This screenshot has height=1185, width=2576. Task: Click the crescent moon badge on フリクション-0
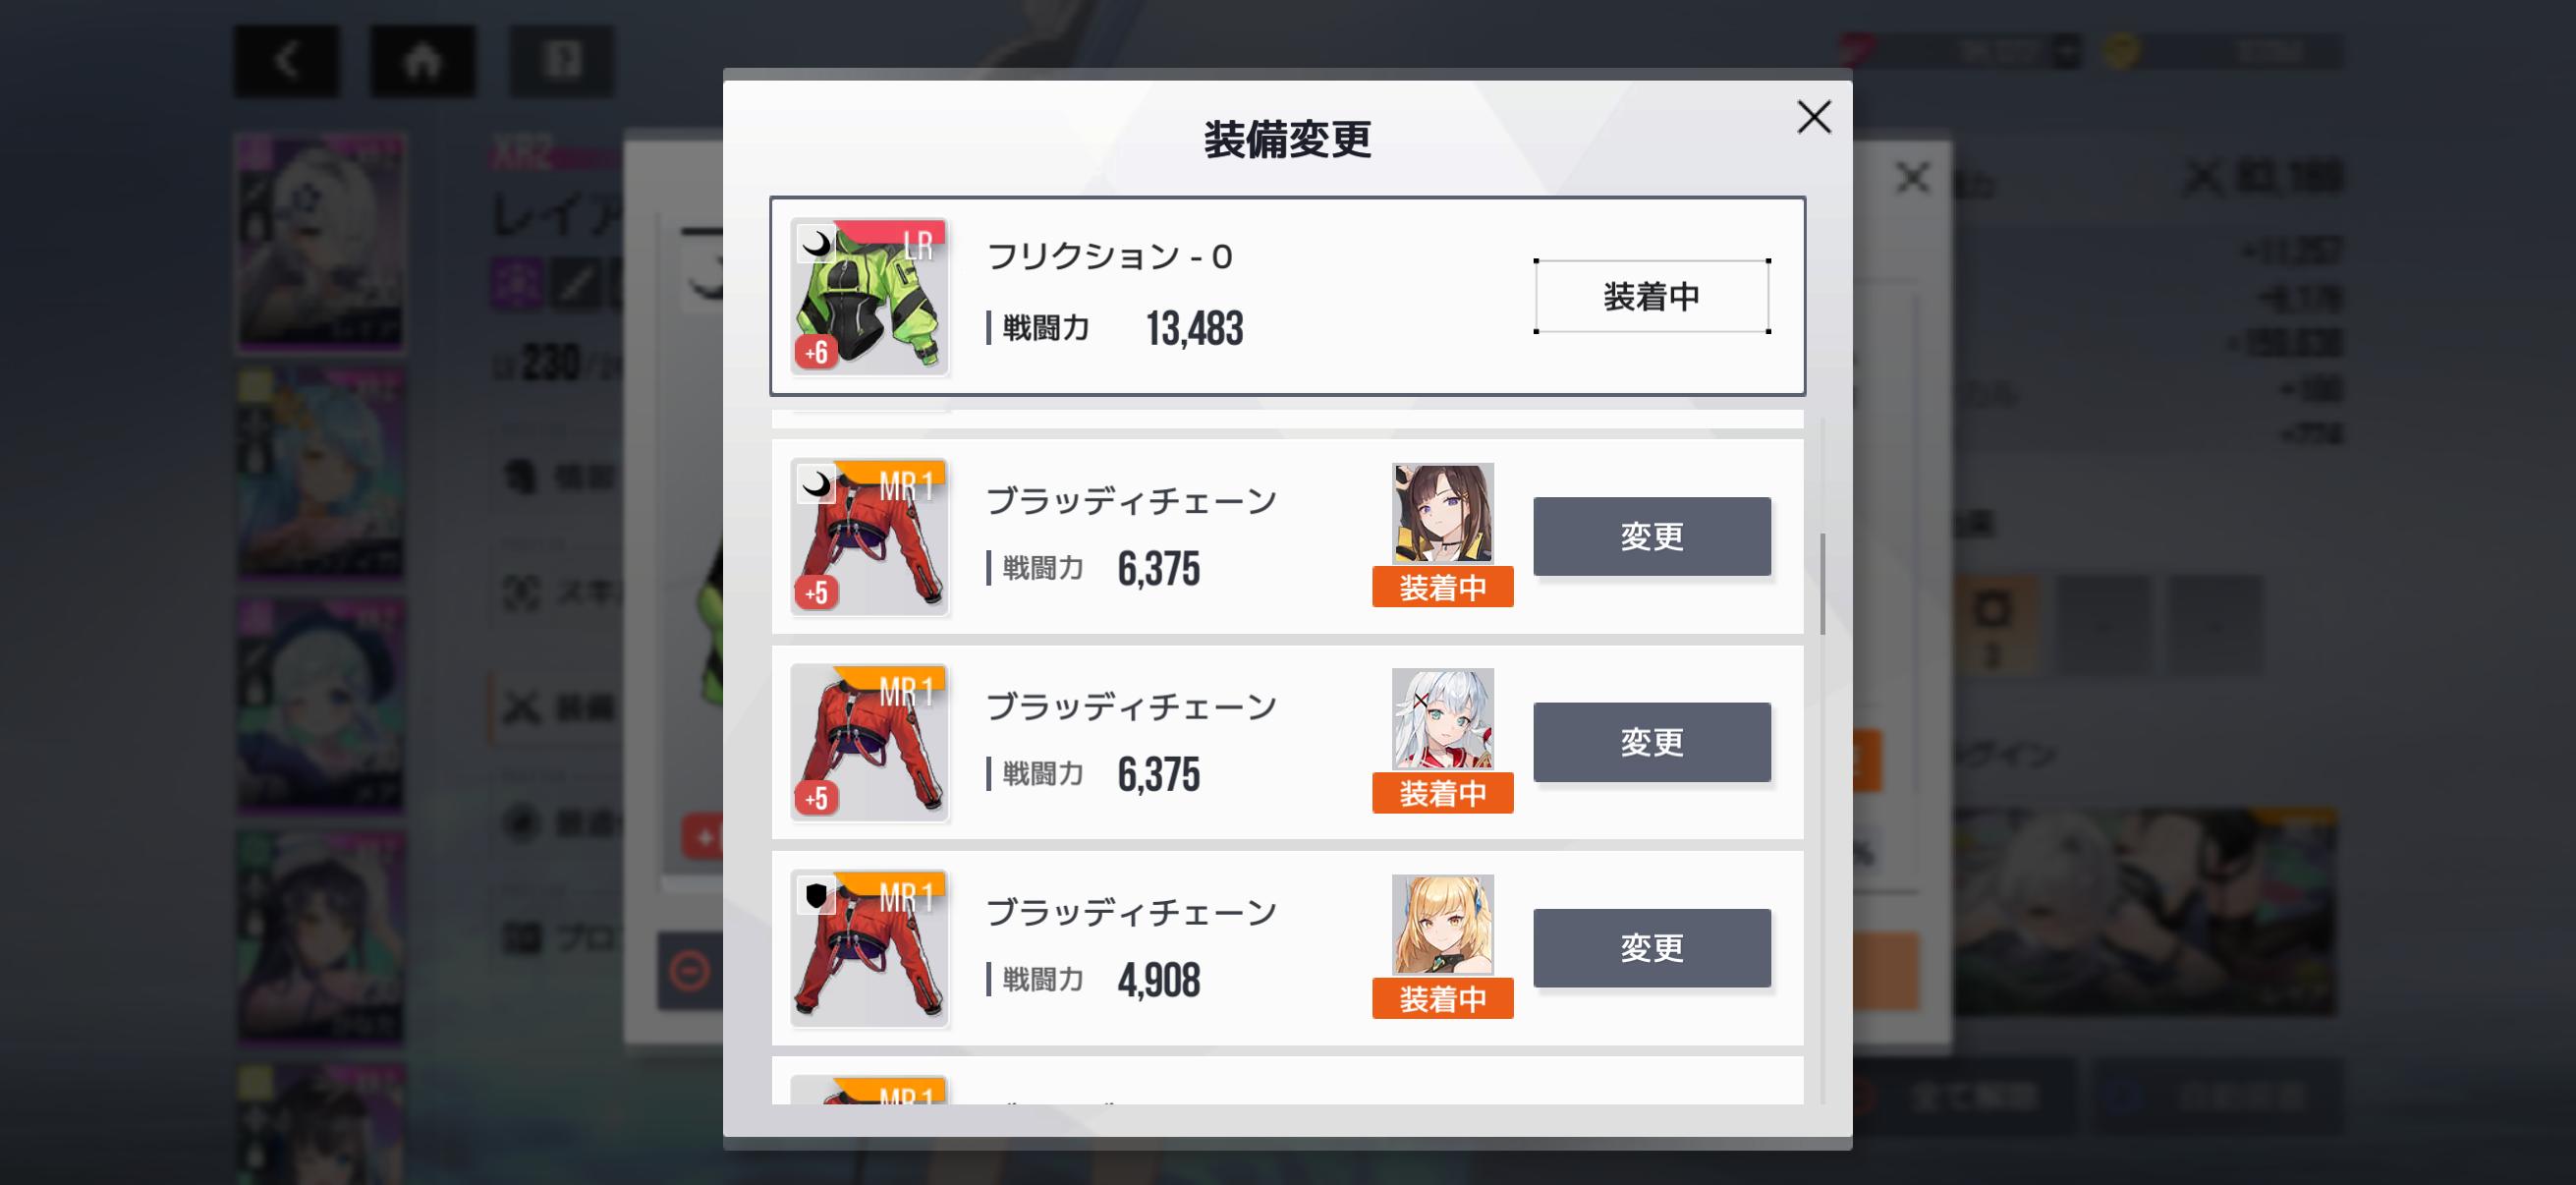click(816, 242)
